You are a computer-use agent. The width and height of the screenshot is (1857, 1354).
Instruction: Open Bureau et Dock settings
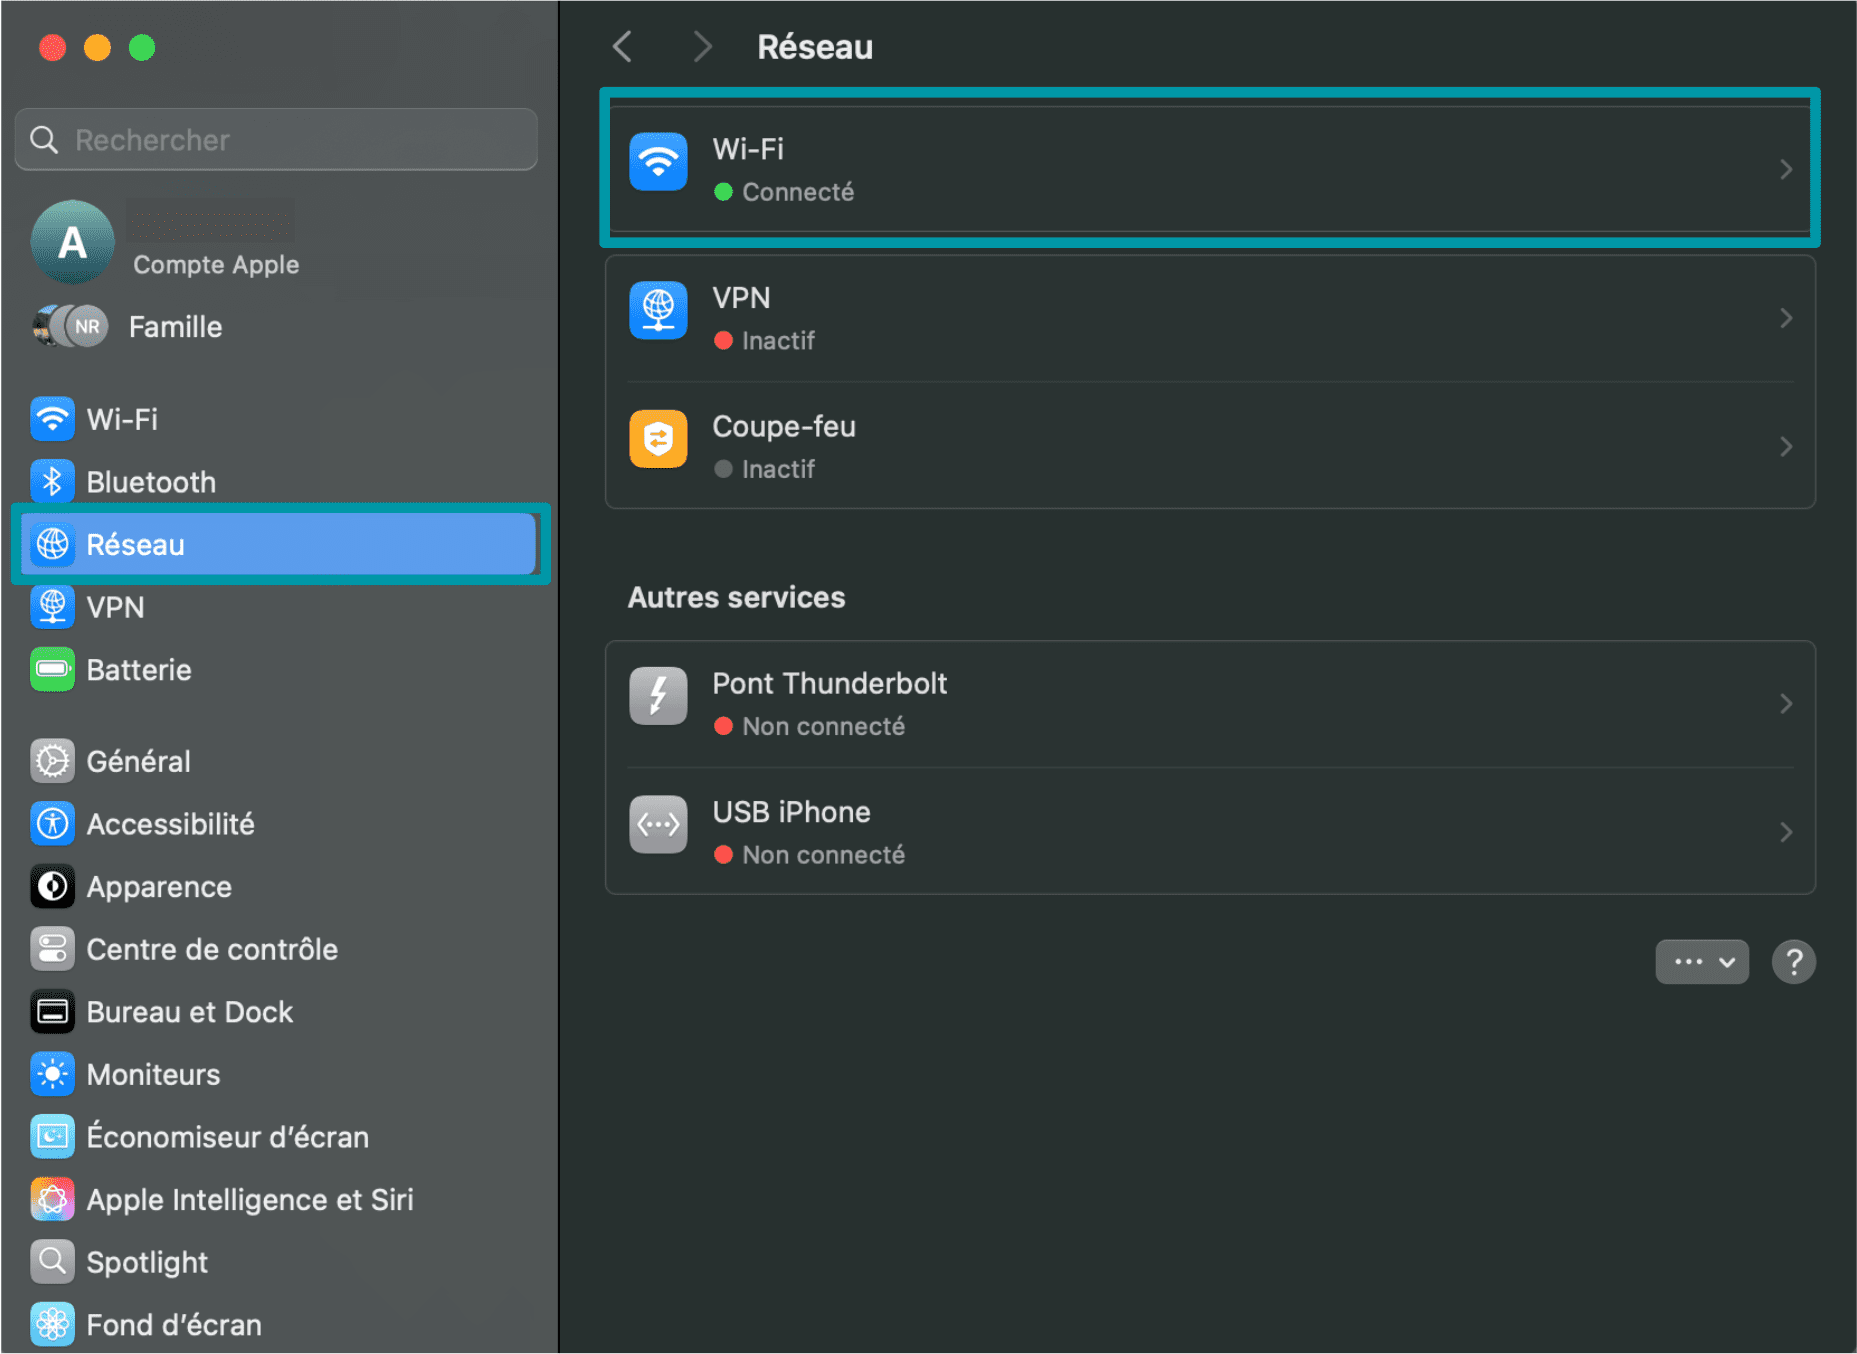pyautogui.click(x=189, y=1012)
